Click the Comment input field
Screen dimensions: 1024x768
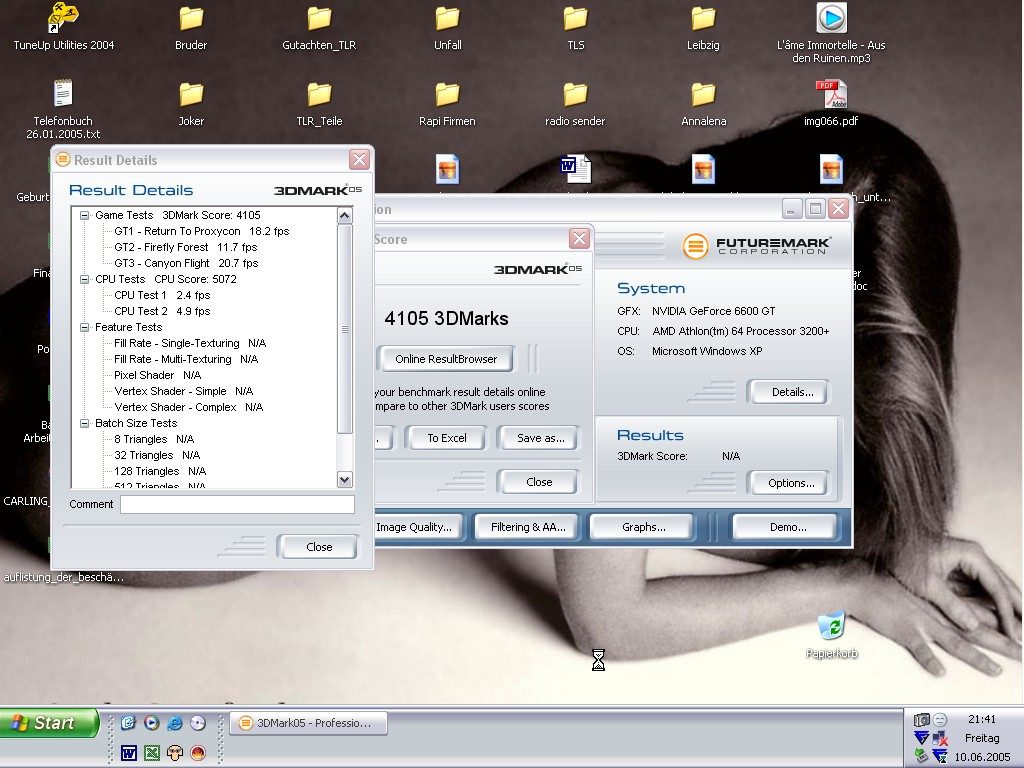click(237, 504)
